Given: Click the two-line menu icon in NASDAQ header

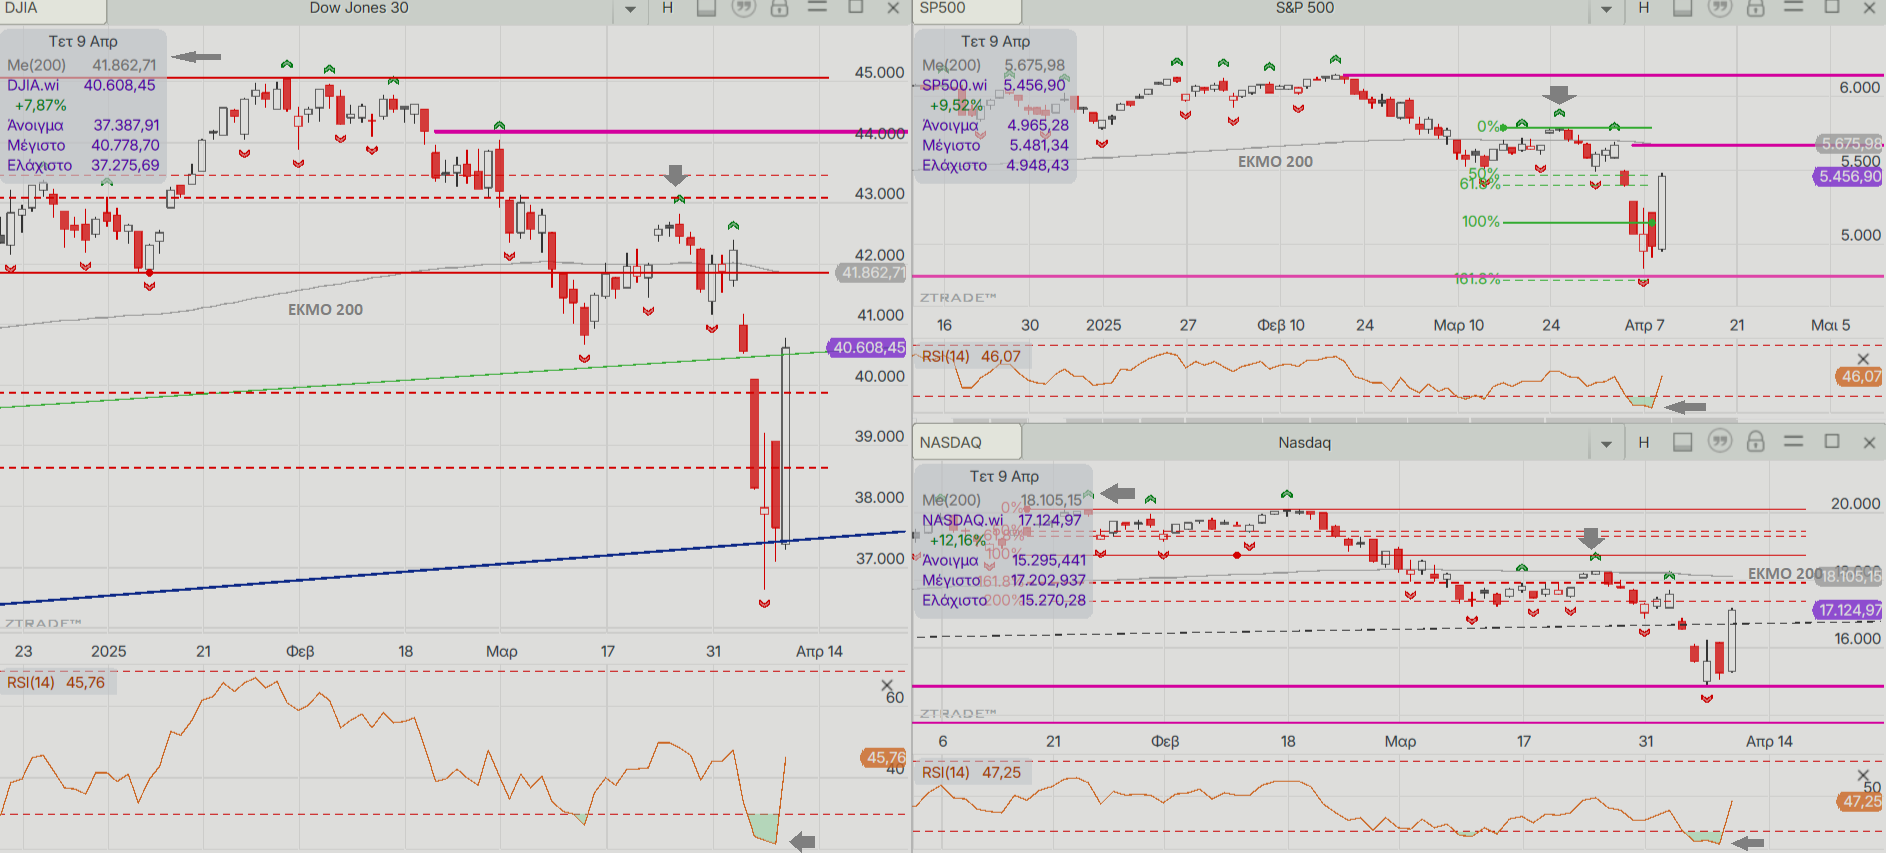Looking at the screenshot, I should tap(1793, 441).
